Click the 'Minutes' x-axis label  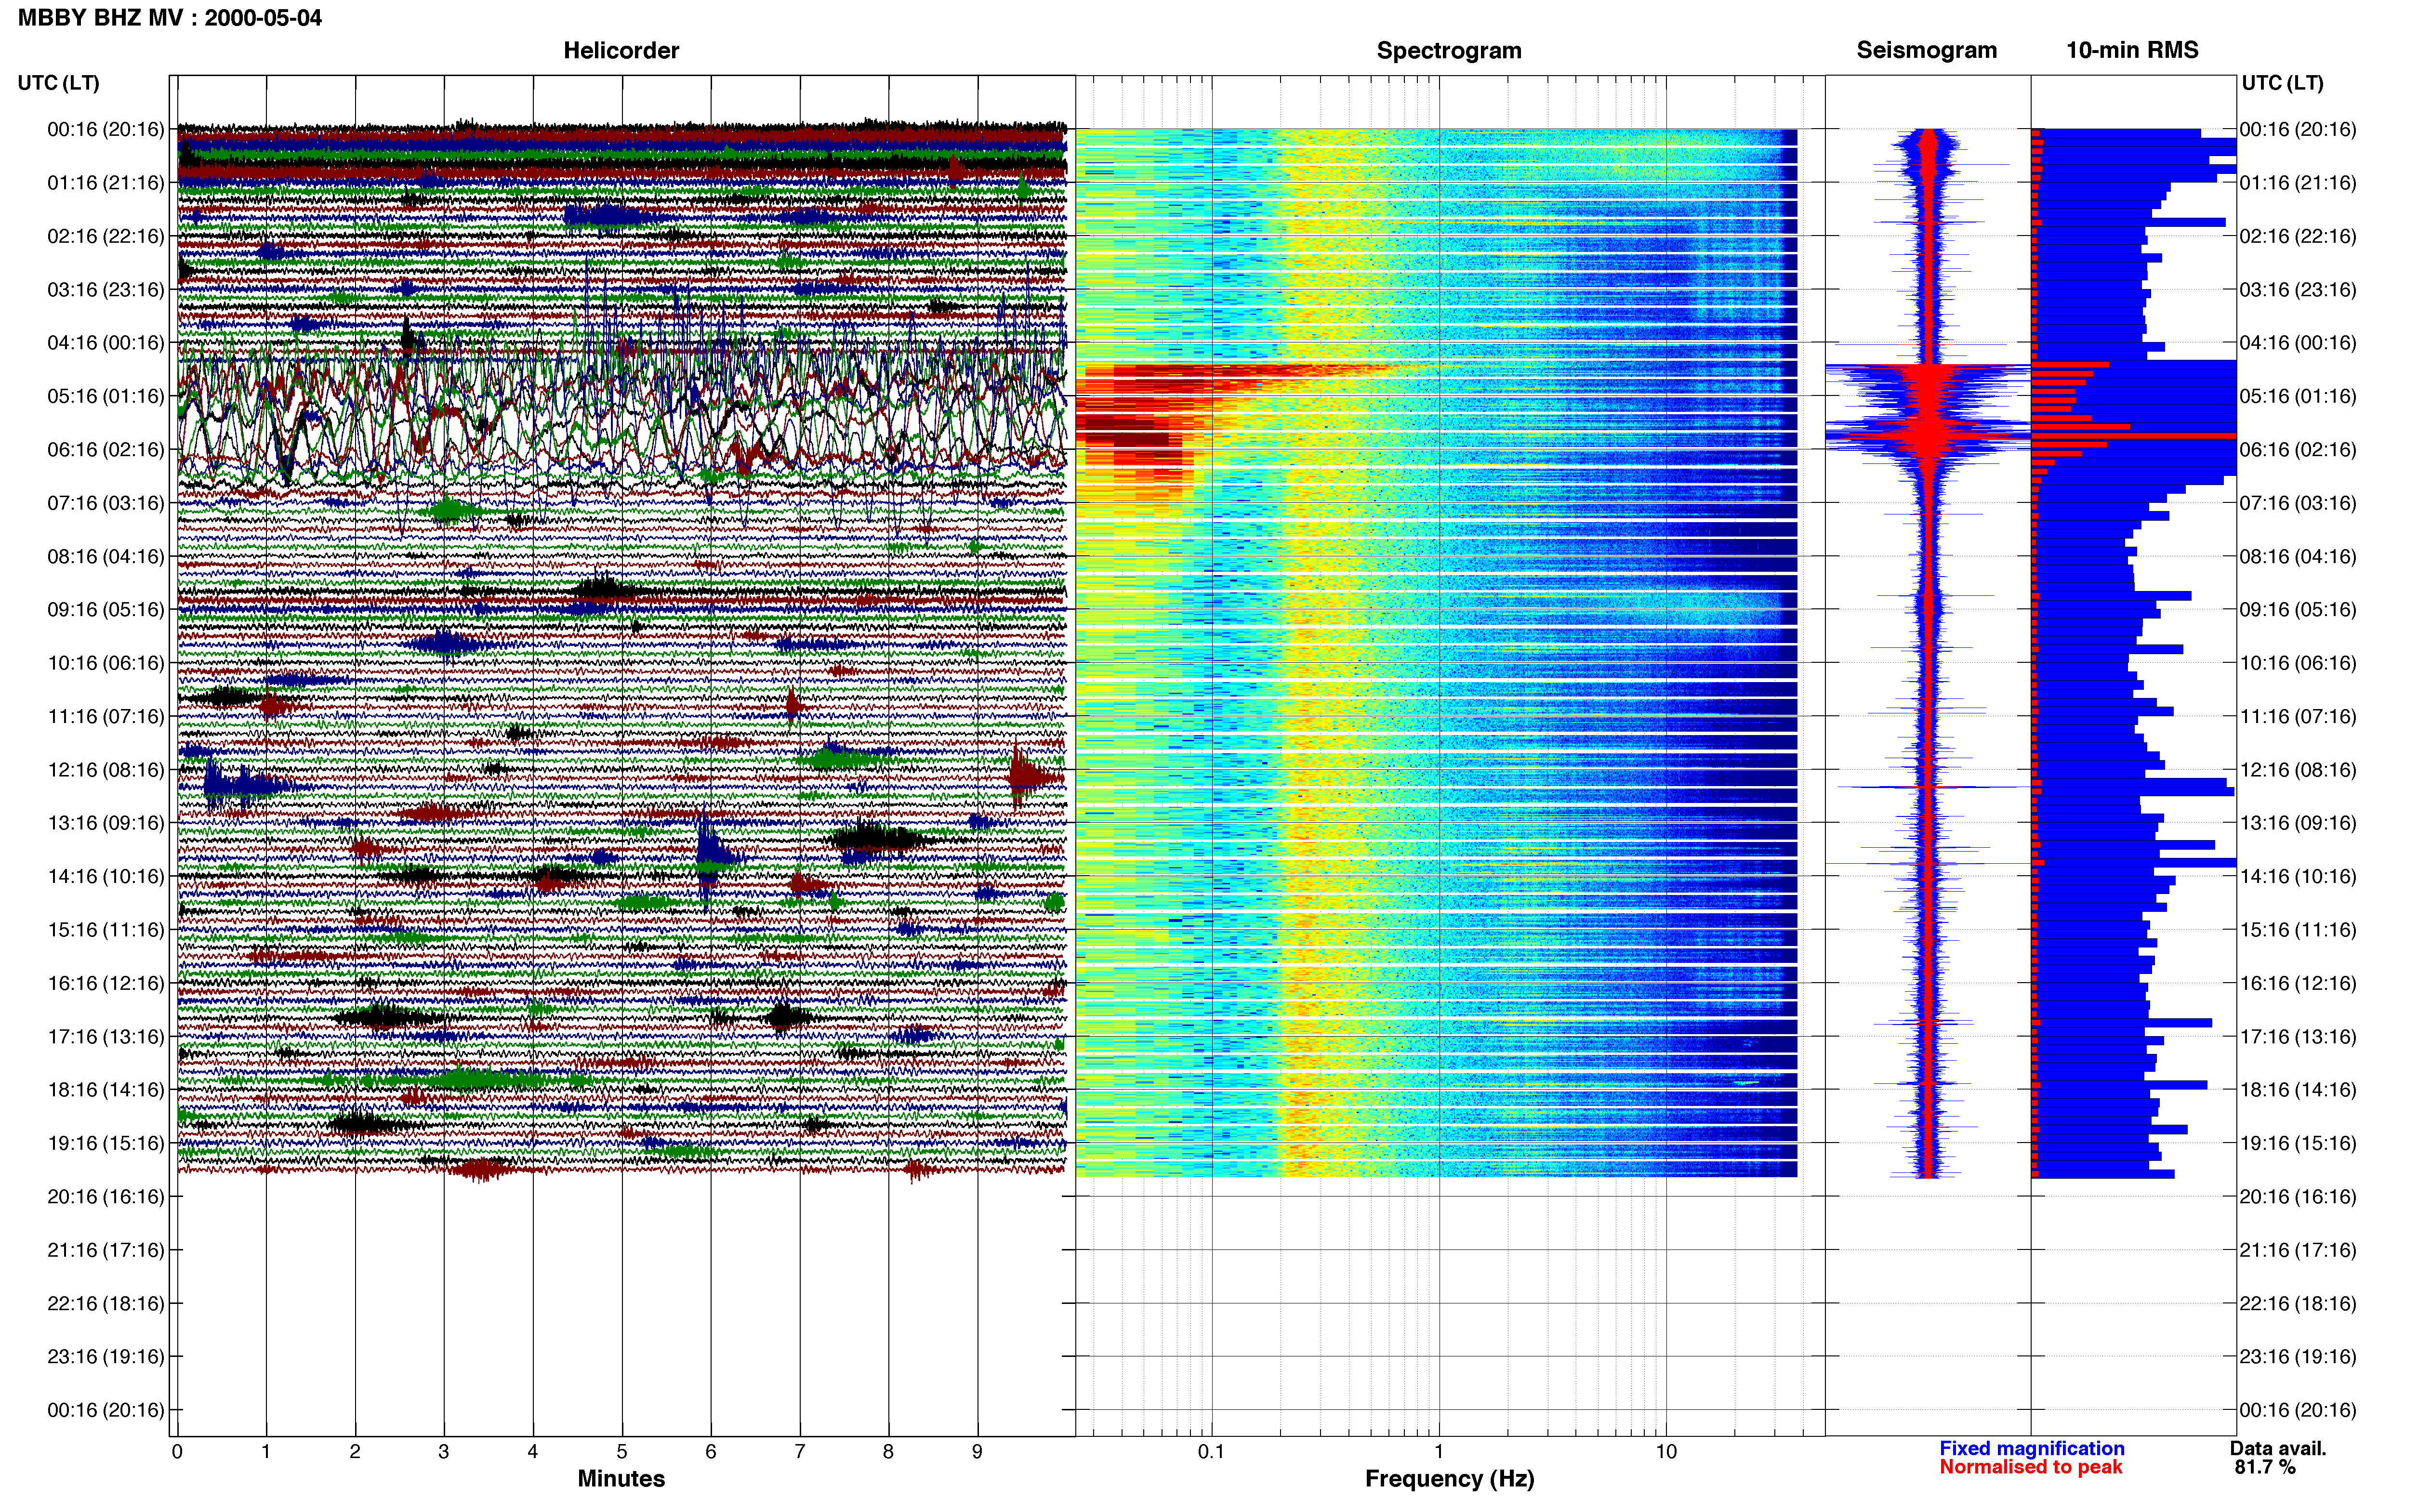621,1478
